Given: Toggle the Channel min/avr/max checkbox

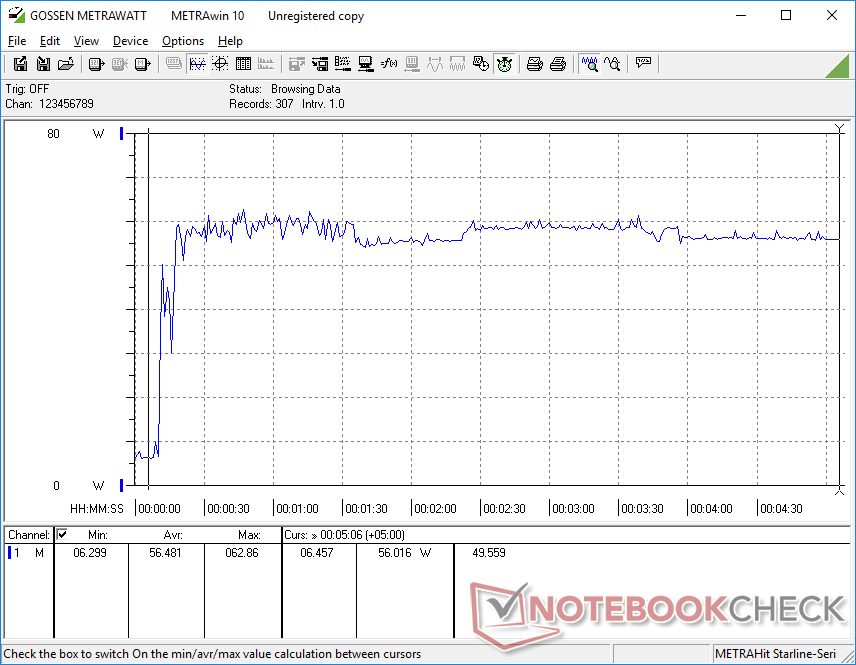Looking at the screenshot, I should (x=62, y=534).
